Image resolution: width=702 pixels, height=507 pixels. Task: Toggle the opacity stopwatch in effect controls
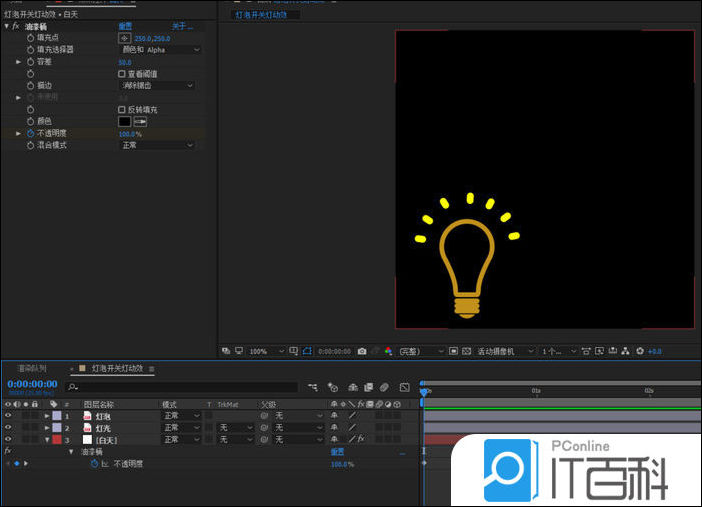[x=30, y=133]
